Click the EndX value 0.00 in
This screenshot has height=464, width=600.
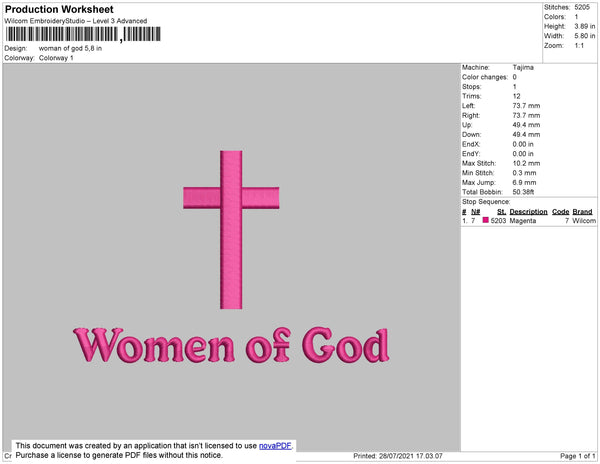[x=523, y=144]
